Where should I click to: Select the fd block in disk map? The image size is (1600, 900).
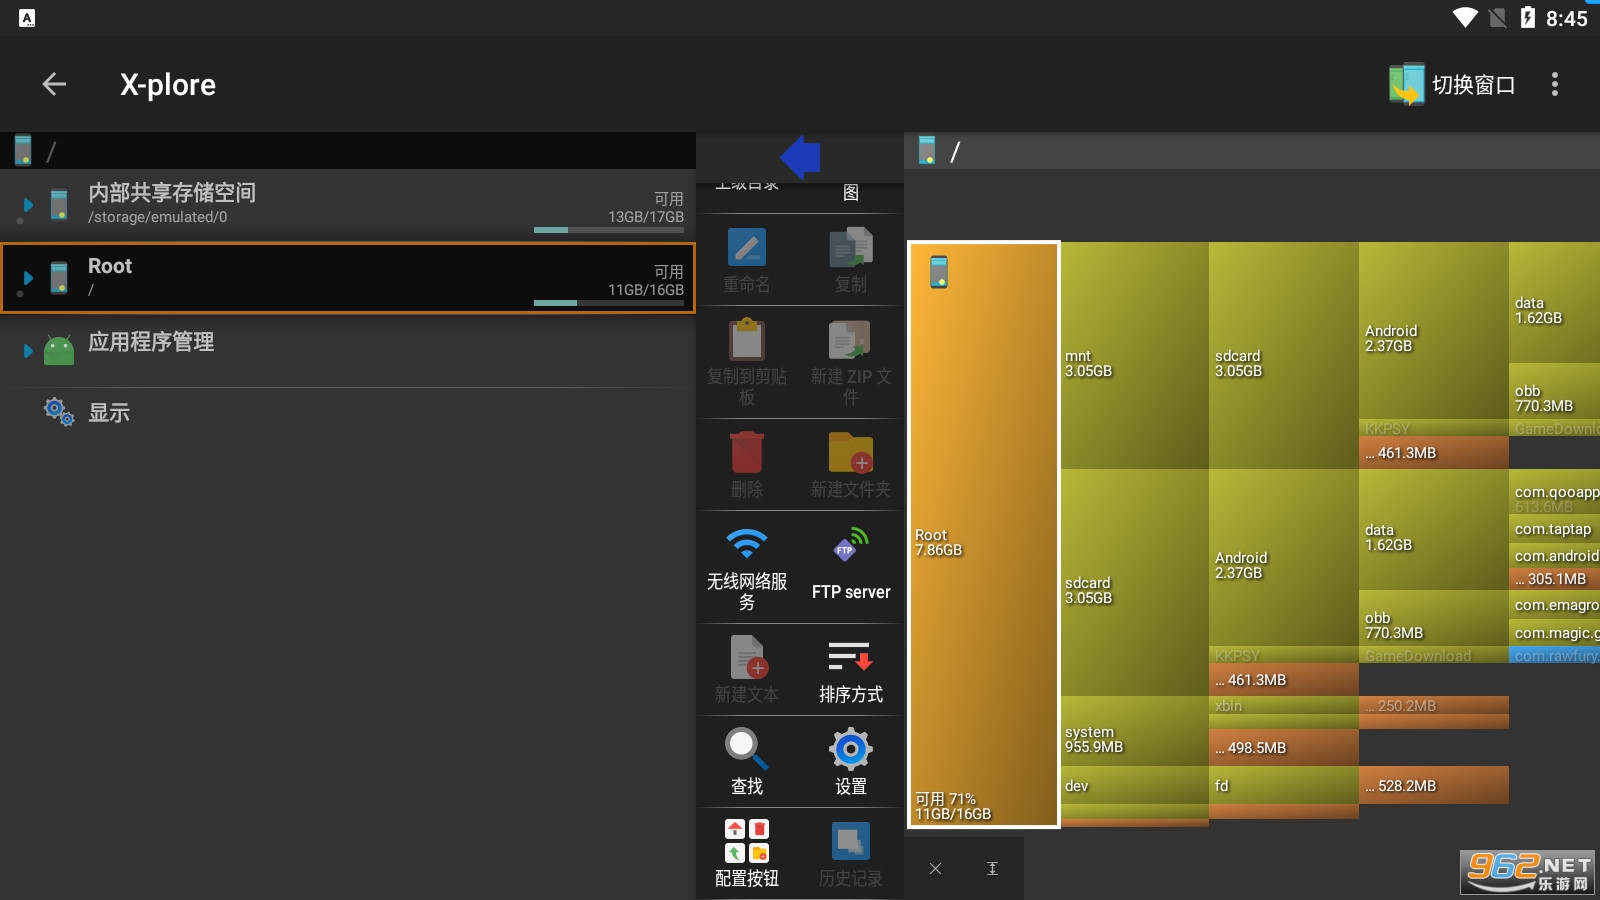[x=1284, y=785]
